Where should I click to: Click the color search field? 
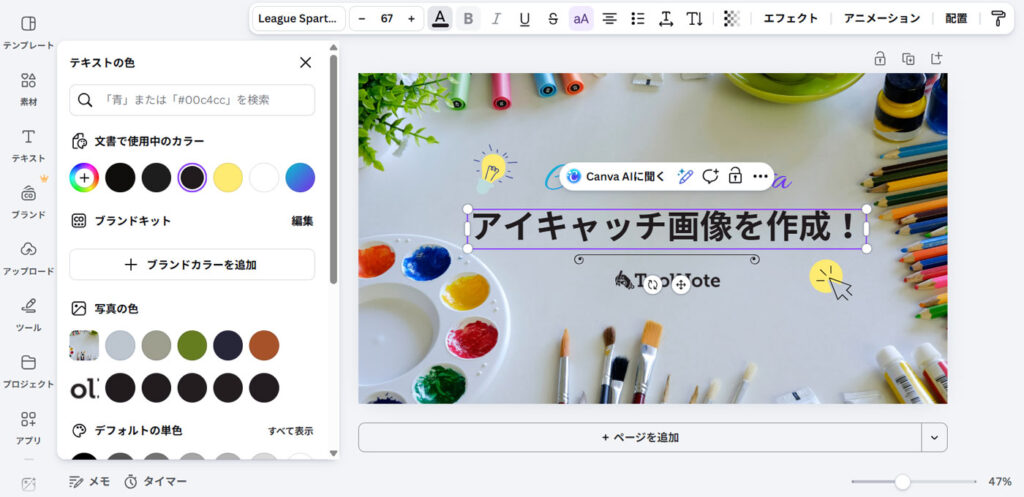(x=192, y=100)
